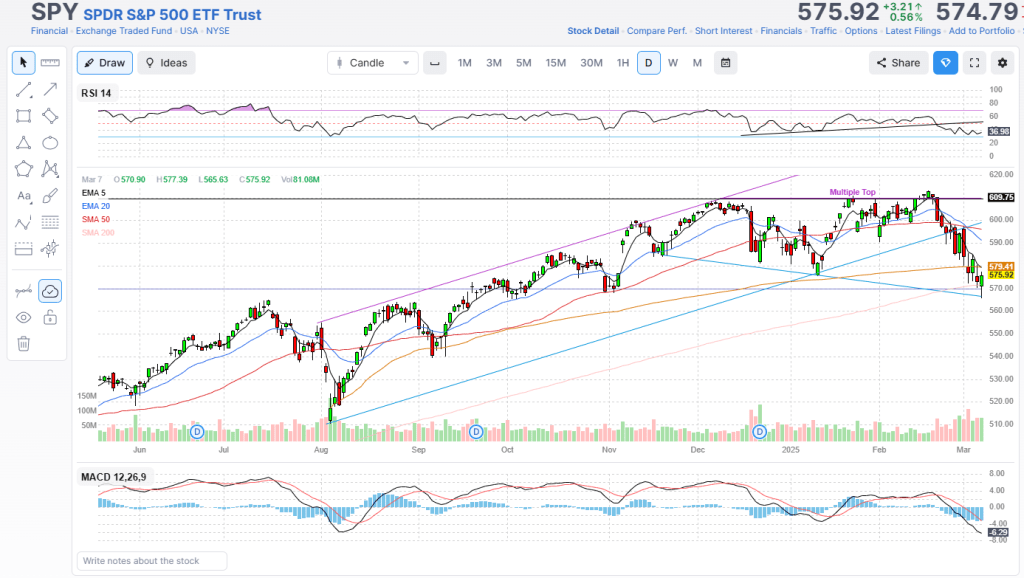Expand the RSI 14 indicator label
1024x578 pixels.
98,93
